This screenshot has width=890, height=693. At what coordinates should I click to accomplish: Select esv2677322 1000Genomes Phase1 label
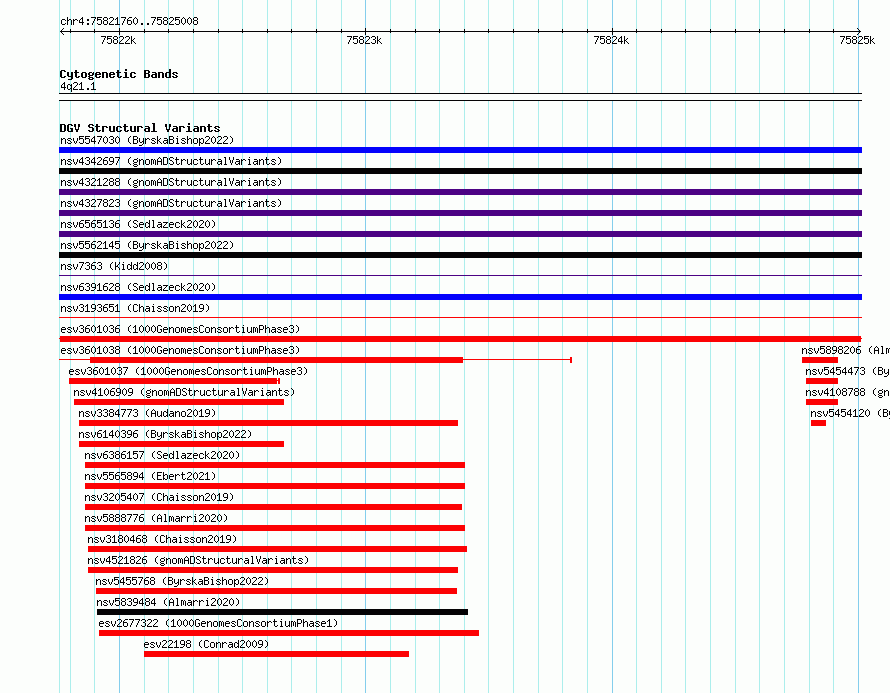(218, 623)
